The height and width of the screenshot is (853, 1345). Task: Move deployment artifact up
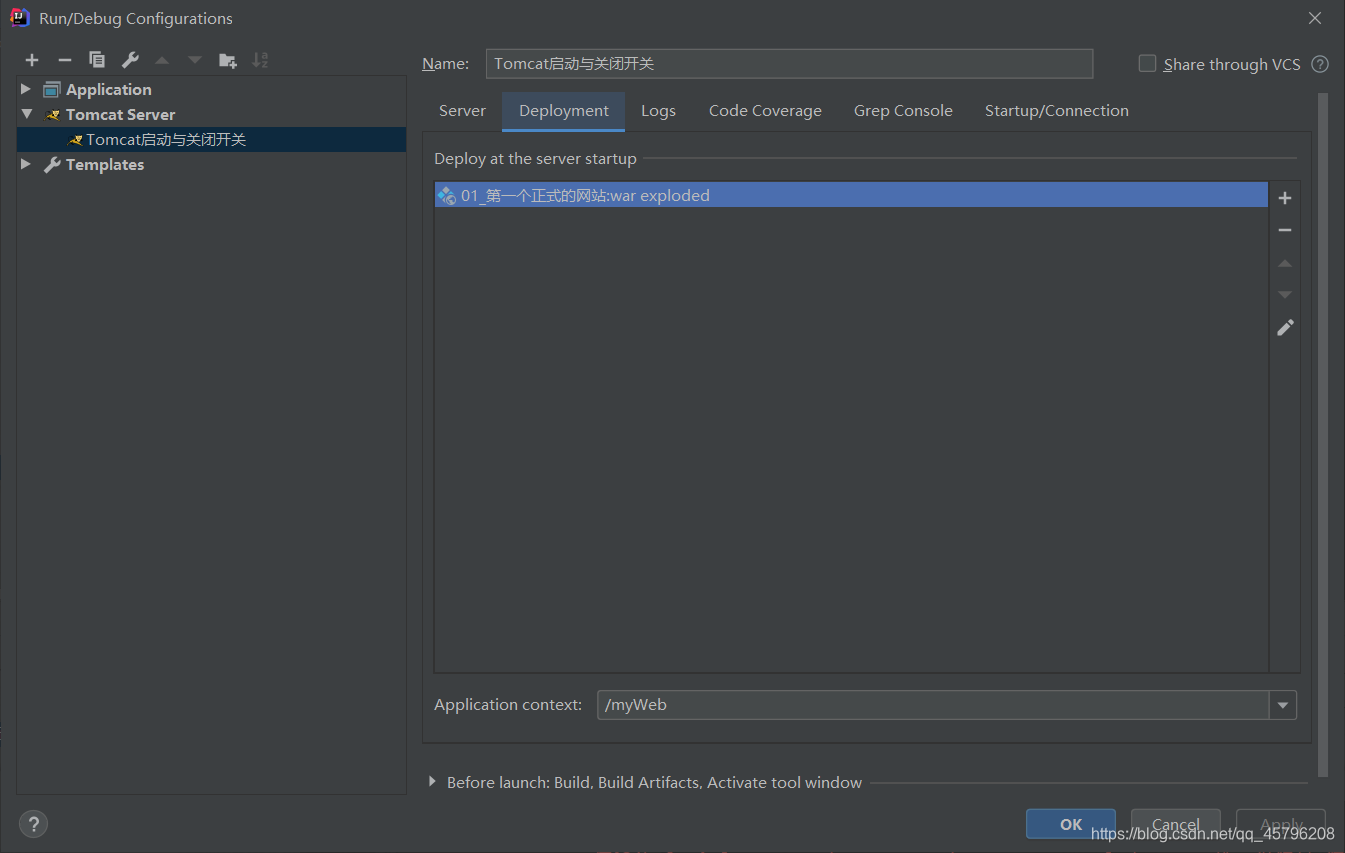pos(1285,263)
